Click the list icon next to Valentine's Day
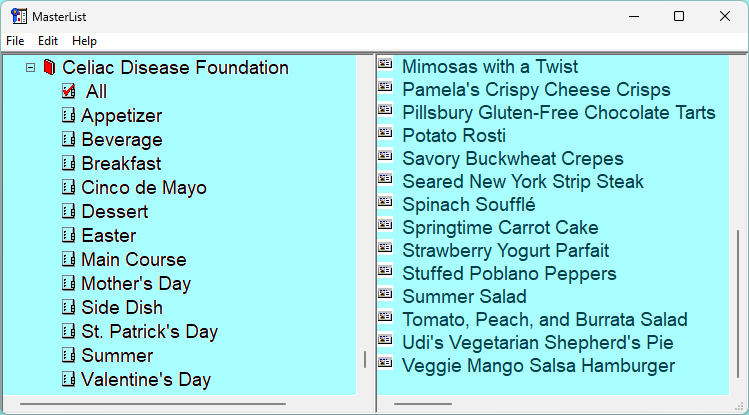This screenshot has width=749, height=415. (x=68, y=379)
